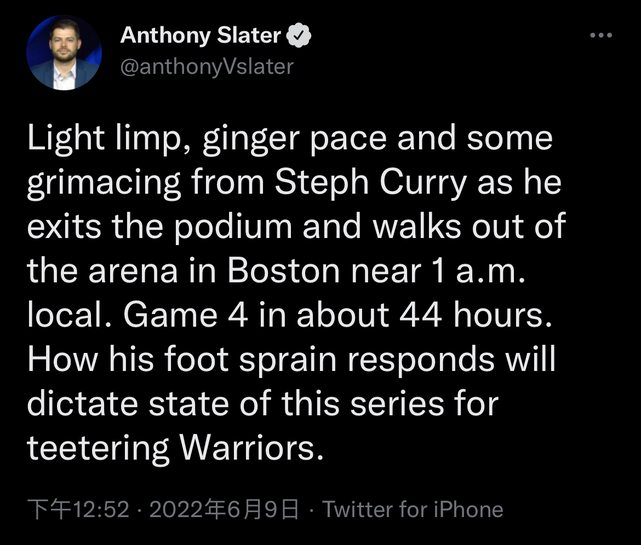Open the three-dot more options menu
The width and height of the screenshot is (641, 545).
point(599,36)
